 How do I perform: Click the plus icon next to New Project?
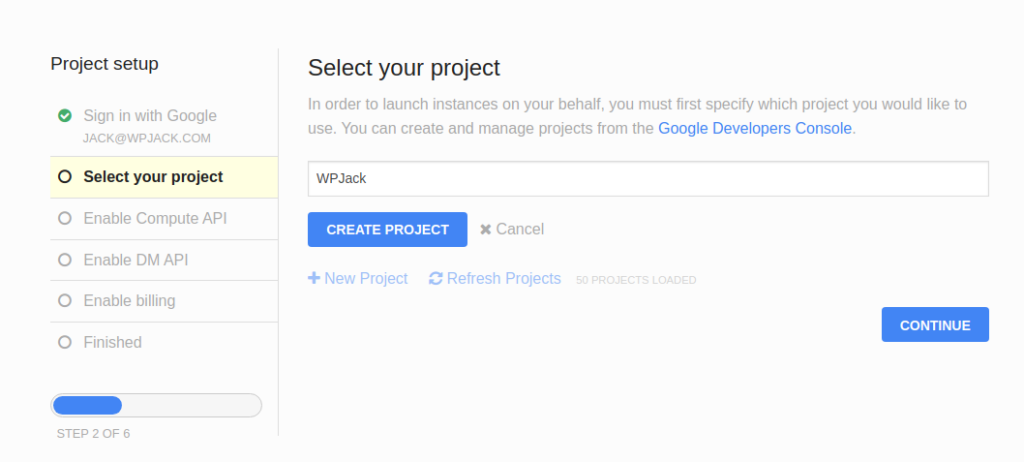pyautogui.click(x=313, y=278)
